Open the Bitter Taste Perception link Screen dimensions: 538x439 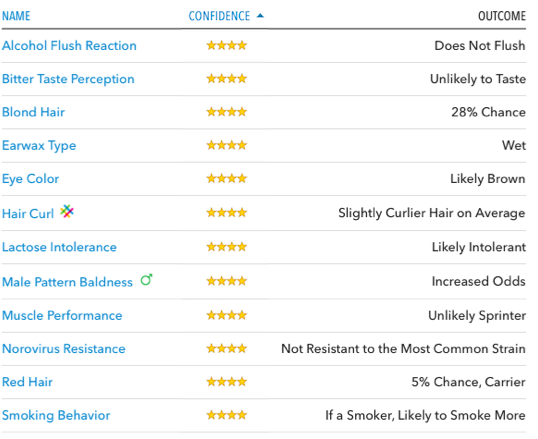(x=68, y=79)
